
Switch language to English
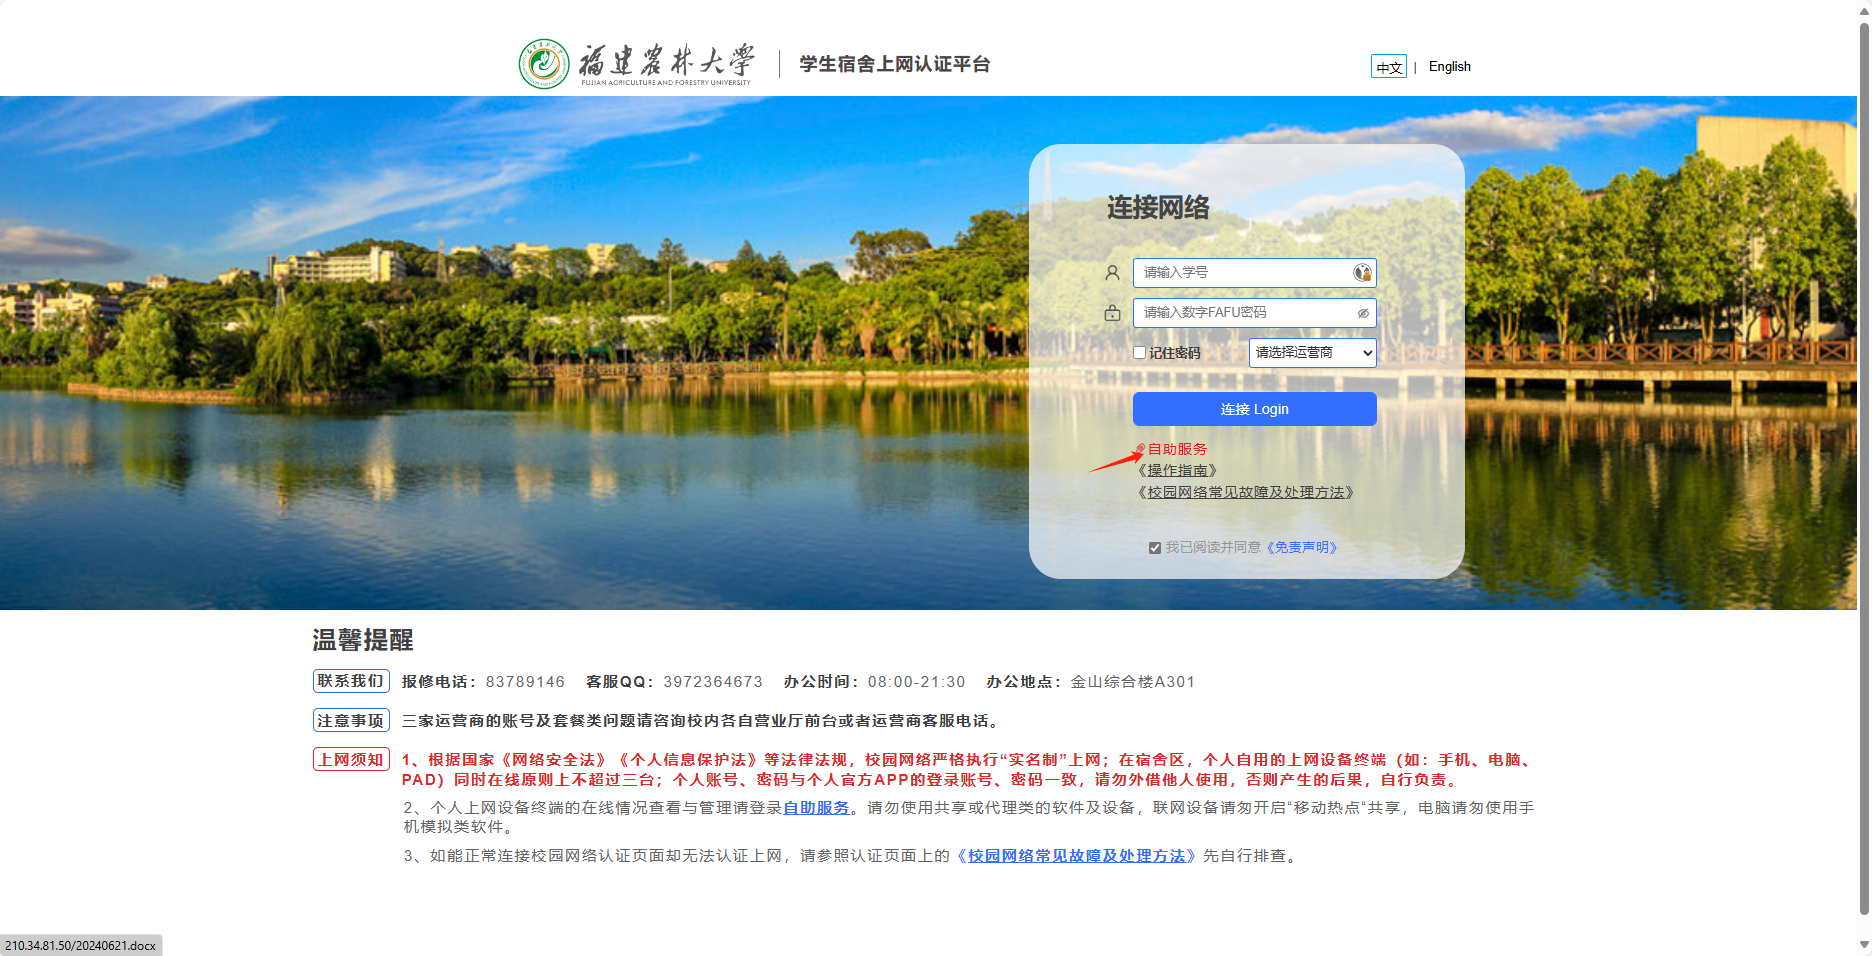click(1449, 67)
